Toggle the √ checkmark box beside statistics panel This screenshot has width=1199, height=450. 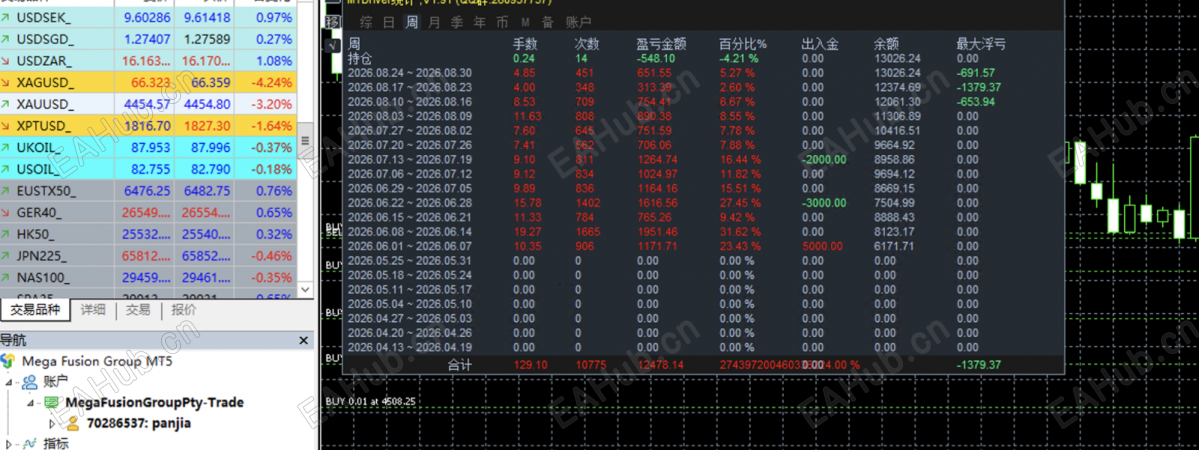tap(333, 46)
